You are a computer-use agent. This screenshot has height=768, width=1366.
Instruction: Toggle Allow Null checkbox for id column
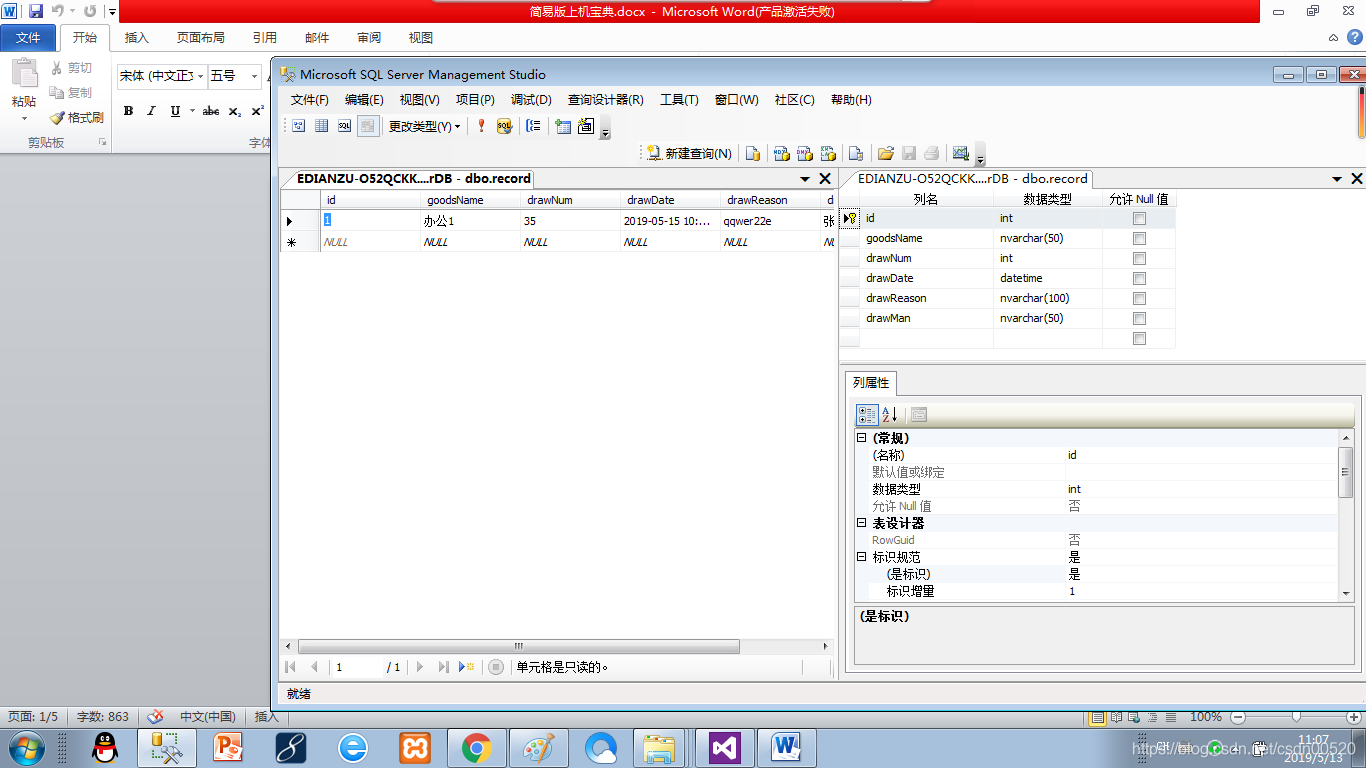1139,218
